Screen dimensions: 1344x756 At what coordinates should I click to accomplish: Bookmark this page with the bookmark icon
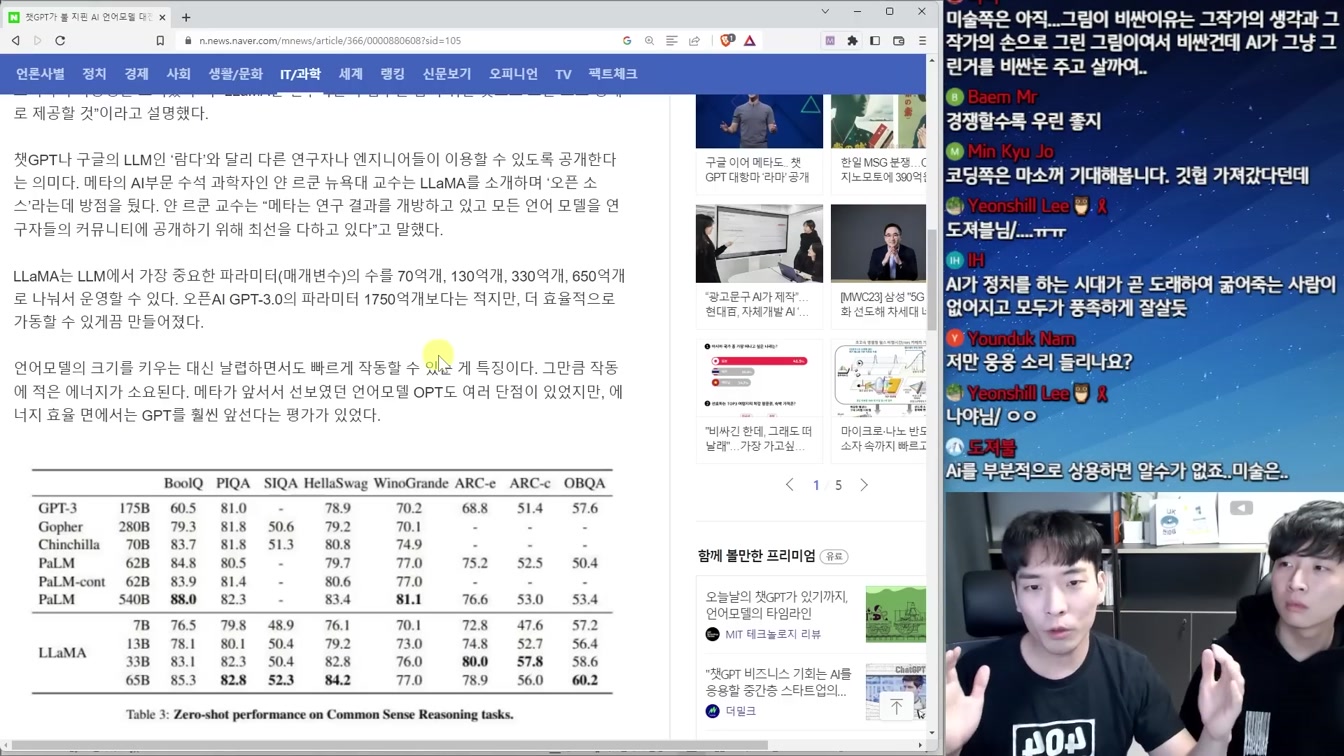point(160,41)
